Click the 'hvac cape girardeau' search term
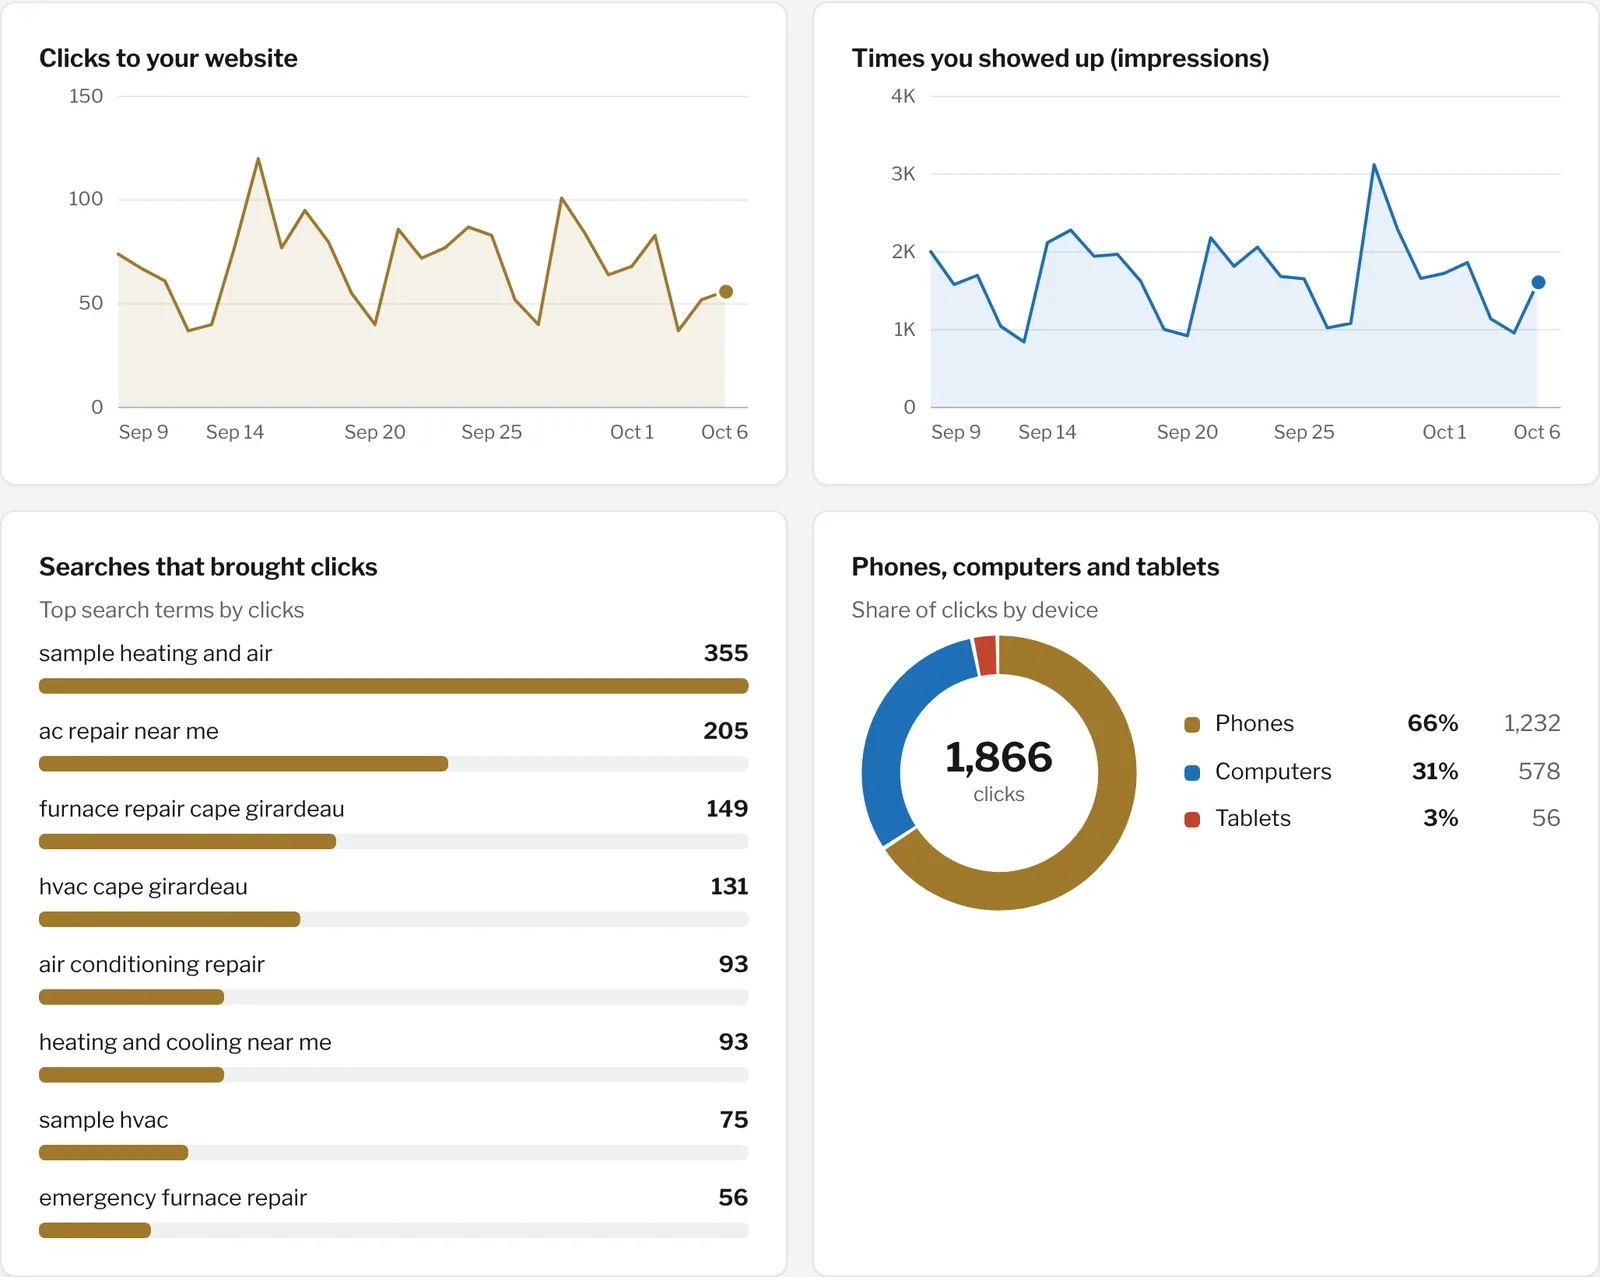This screenshot has height=1277, width=1600. click(143, 887)
